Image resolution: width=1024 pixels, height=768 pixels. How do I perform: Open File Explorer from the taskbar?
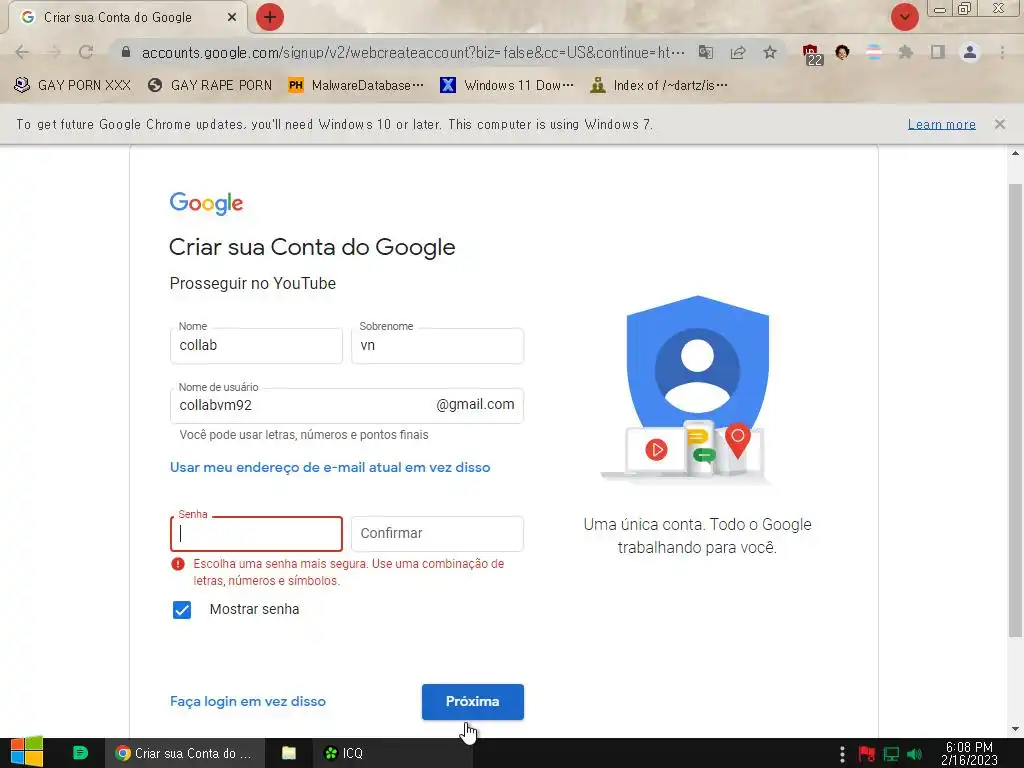click(x=289, y=753)
